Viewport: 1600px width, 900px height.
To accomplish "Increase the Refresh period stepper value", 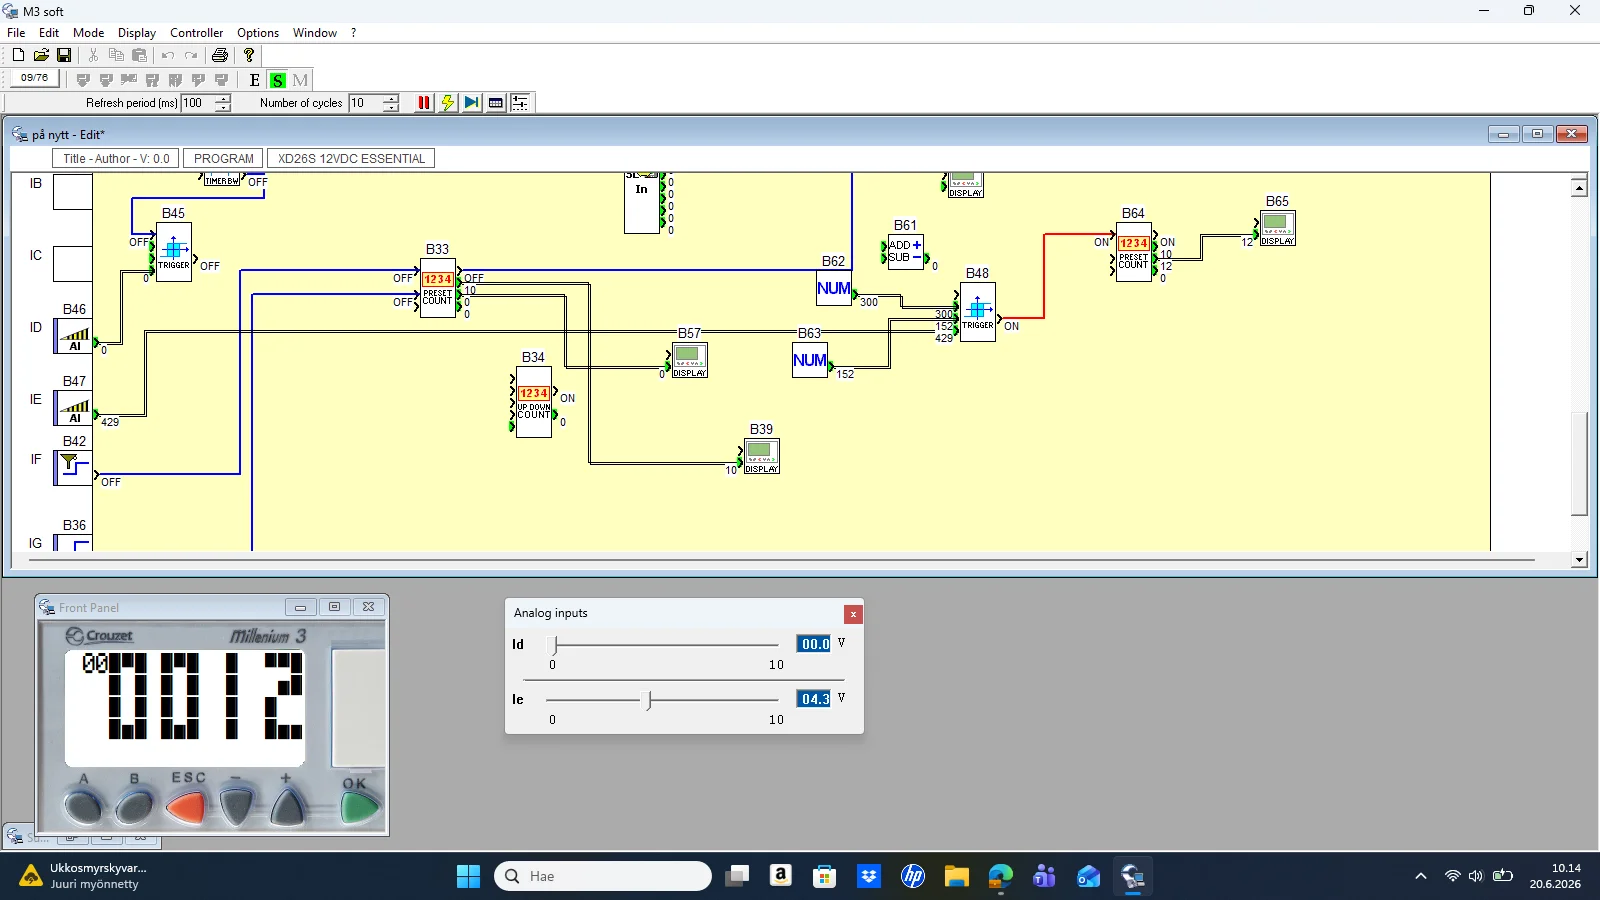I will 223,98.
